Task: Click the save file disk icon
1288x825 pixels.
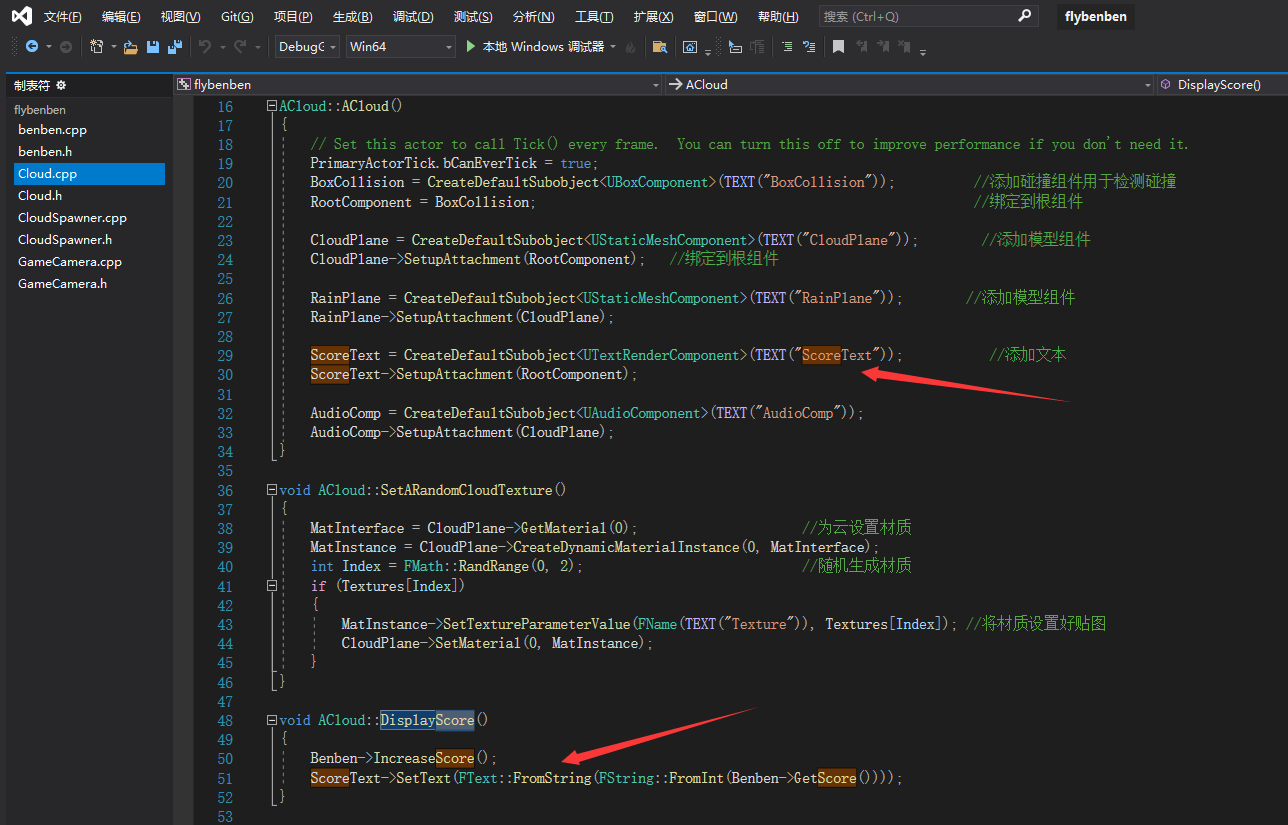Action: coord(153,47)
